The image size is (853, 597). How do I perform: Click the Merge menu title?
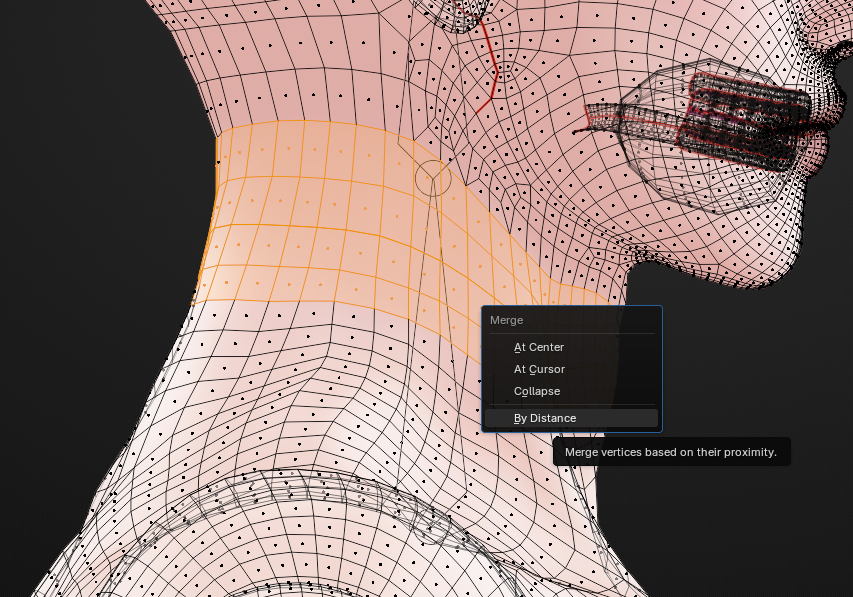506,320
